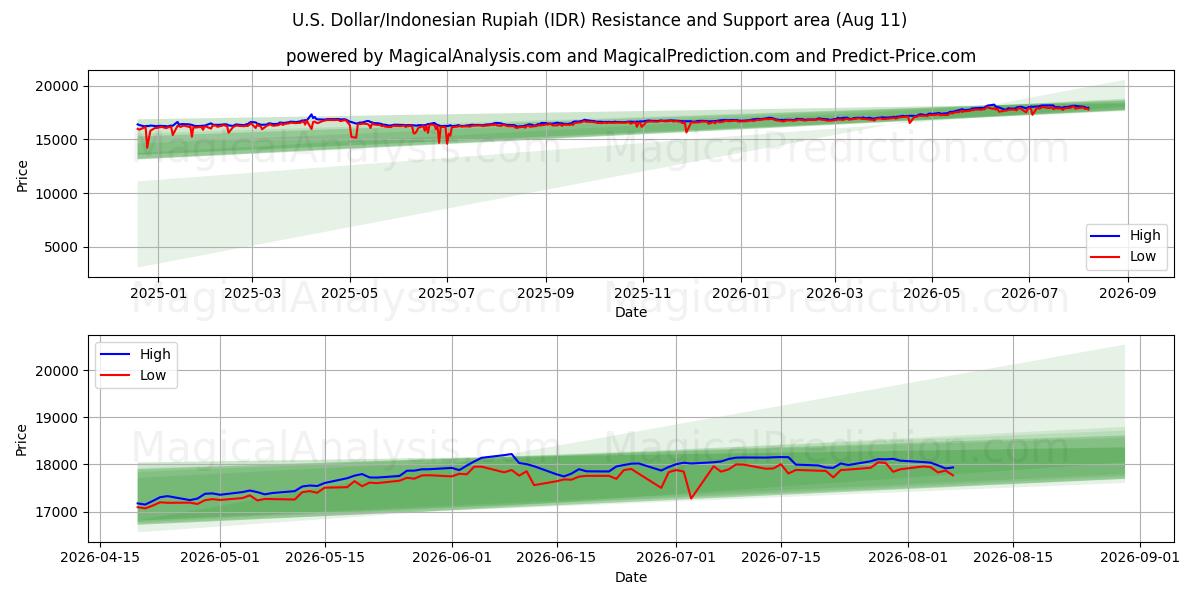This screenshot has width=1200, height=600.
Task: Click the bottom chart y-axis label '18000'
Action: (57, 465)
